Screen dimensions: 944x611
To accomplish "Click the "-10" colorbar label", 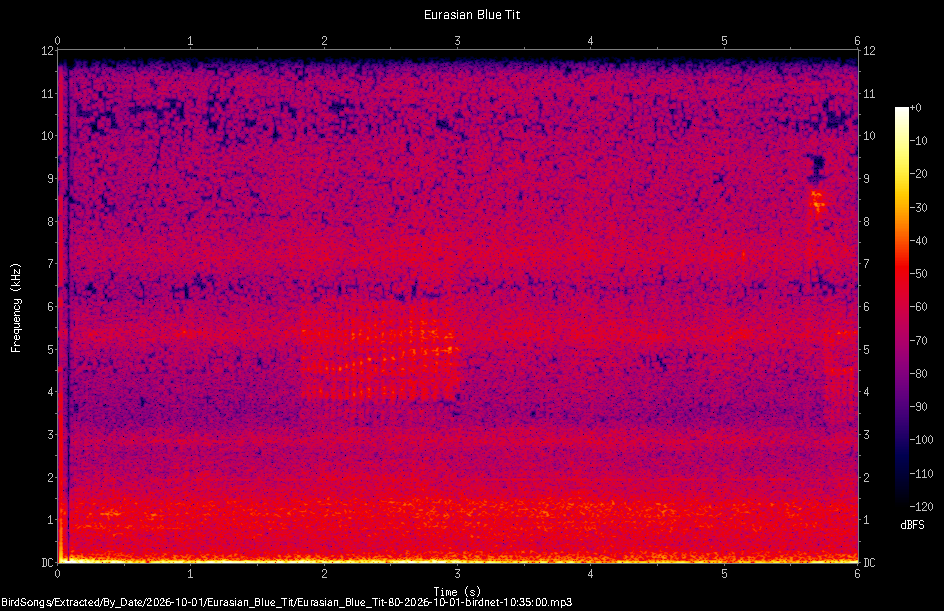I will (x=919, y=141).
